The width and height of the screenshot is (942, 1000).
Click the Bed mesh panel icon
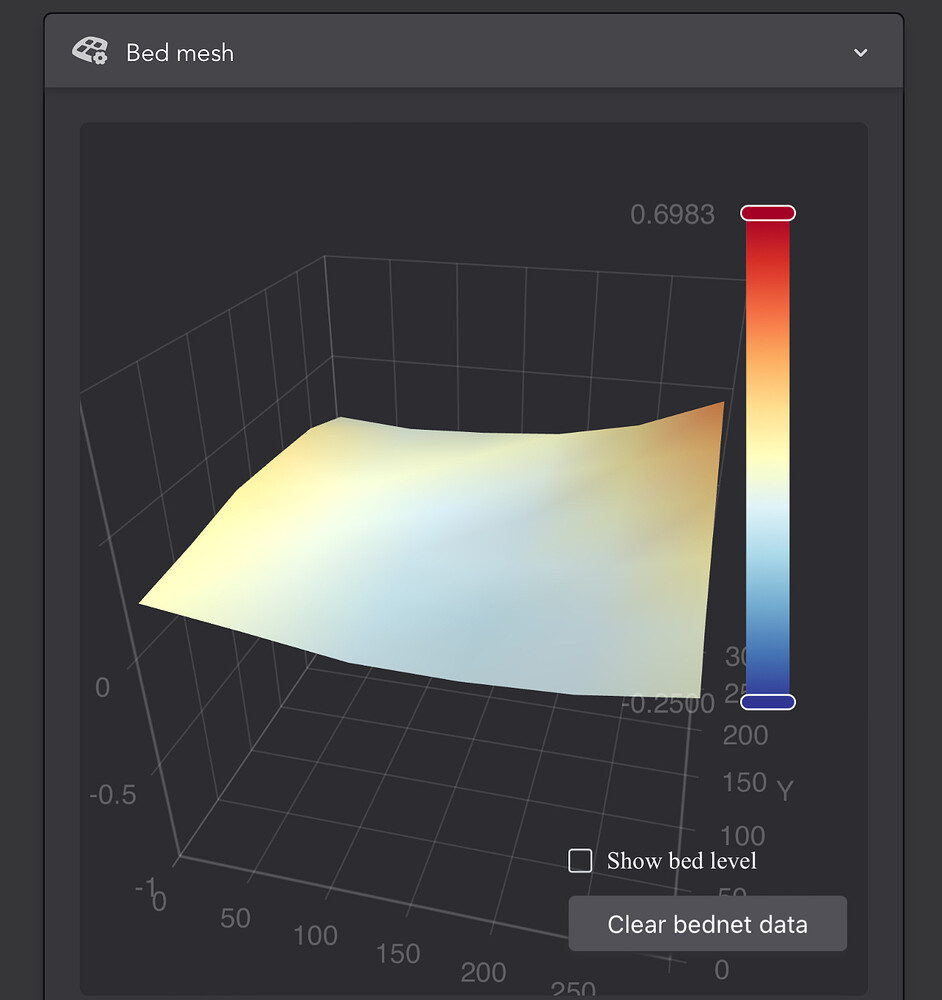[90, 51]
